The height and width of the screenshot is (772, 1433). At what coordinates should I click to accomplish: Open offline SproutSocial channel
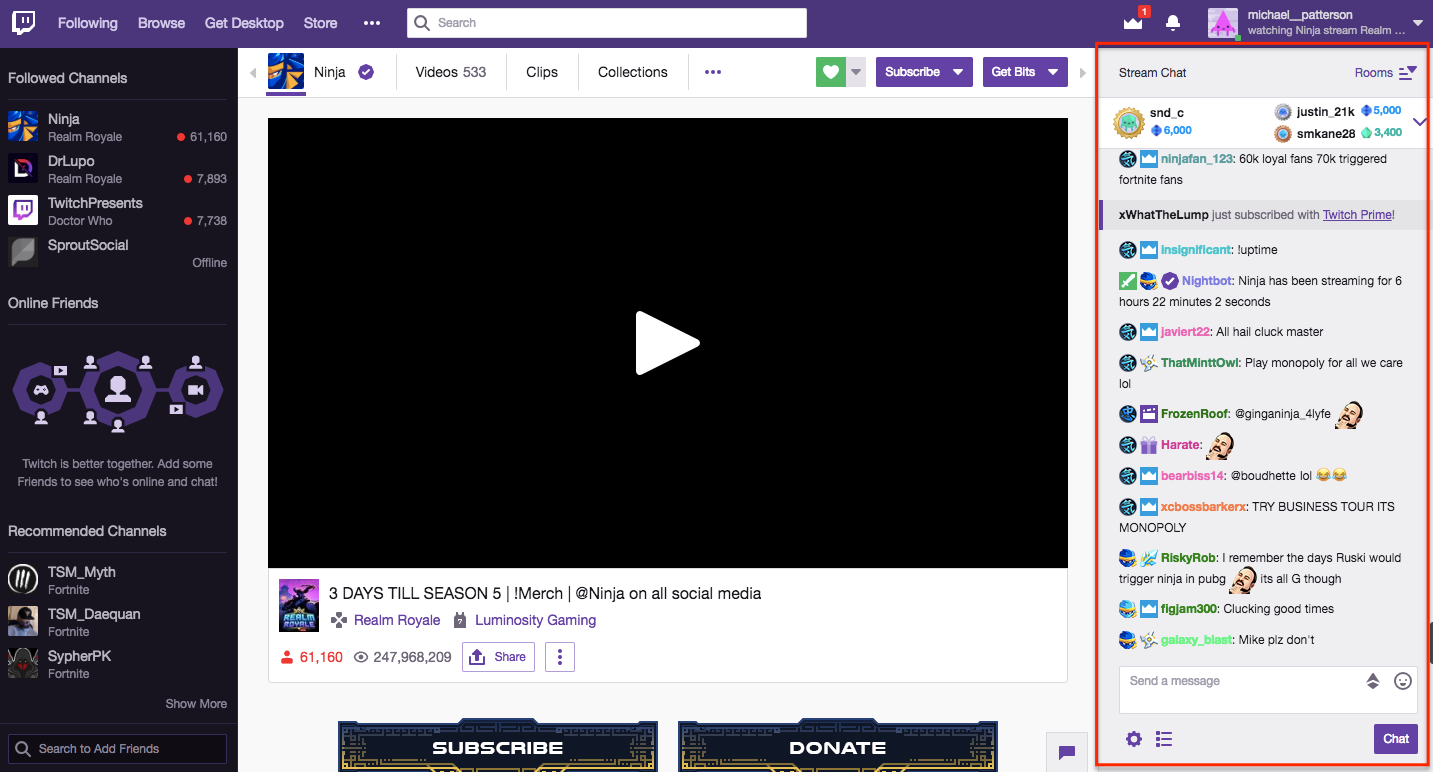(x=118, y=253)
